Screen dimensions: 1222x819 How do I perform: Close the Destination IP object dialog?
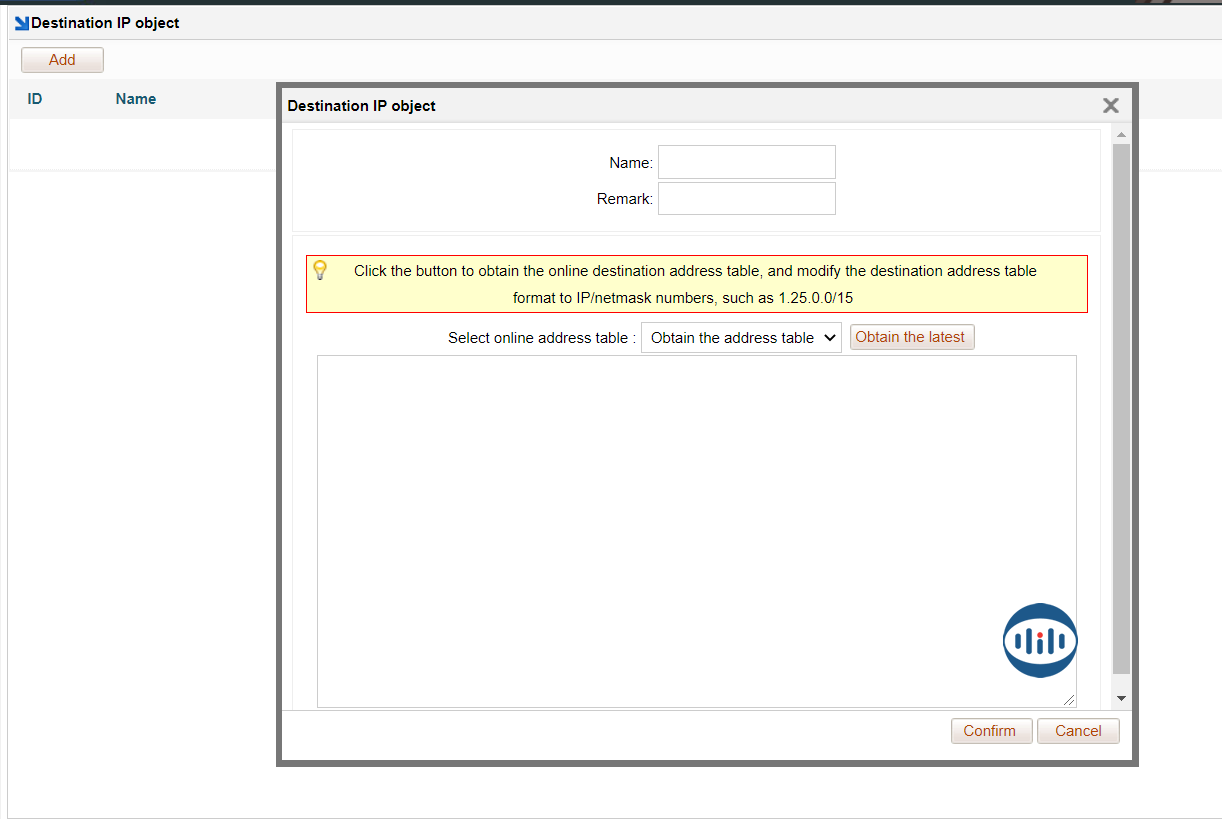(1110, 106)
